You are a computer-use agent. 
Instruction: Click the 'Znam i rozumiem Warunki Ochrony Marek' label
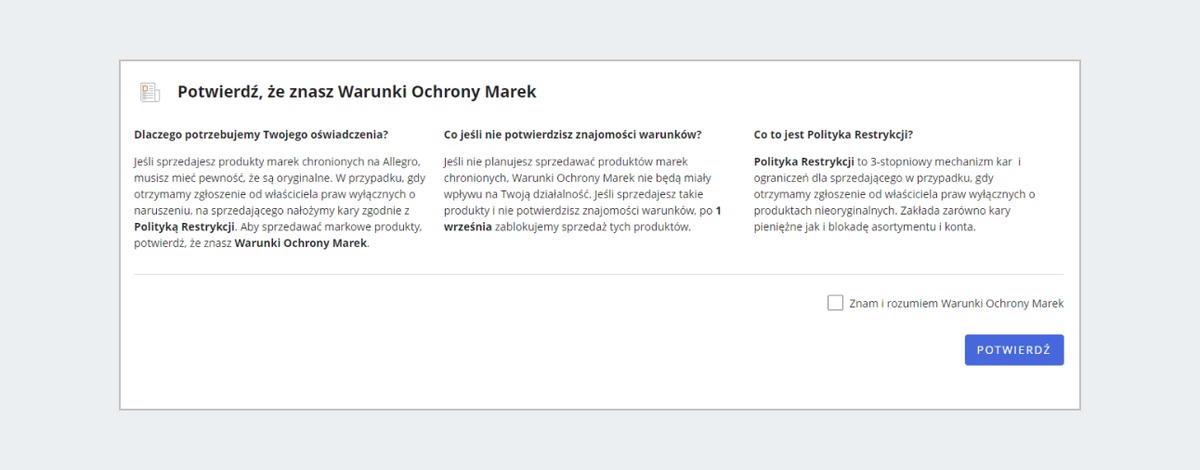click(956, 304)
